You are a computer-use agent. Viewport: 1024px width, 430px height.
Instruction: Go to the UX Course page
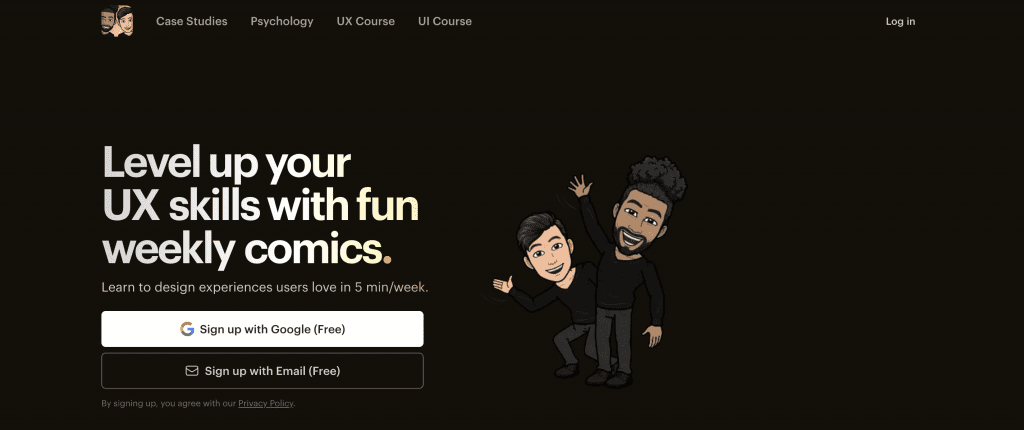366,22
